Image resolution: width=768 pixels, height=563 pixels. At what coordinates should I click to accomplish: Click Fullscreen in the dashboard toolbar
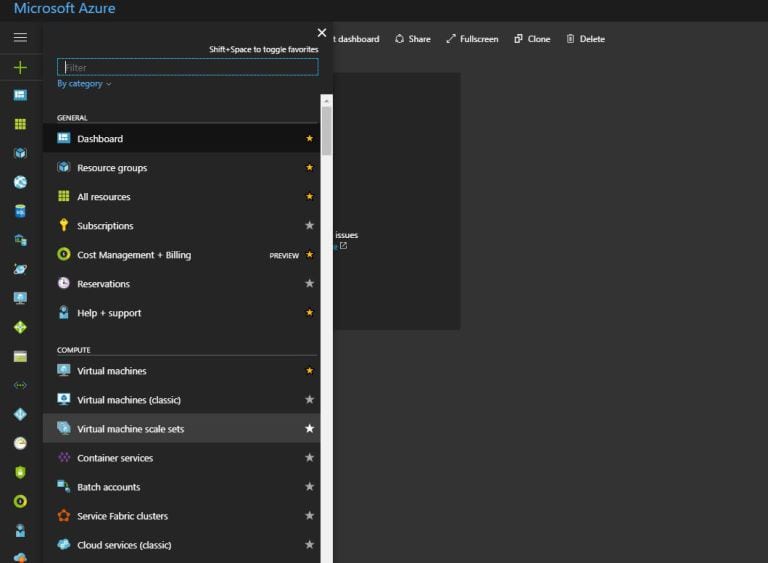coord(472,39)
